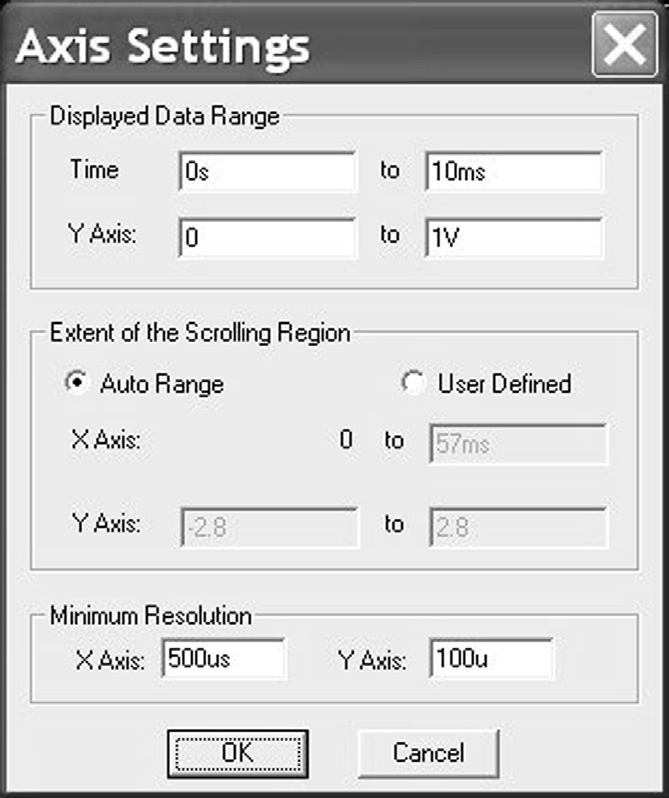Screen dimensions: 669x798
Task: Click the Time start field showing 0s
Action: point(267,171)
